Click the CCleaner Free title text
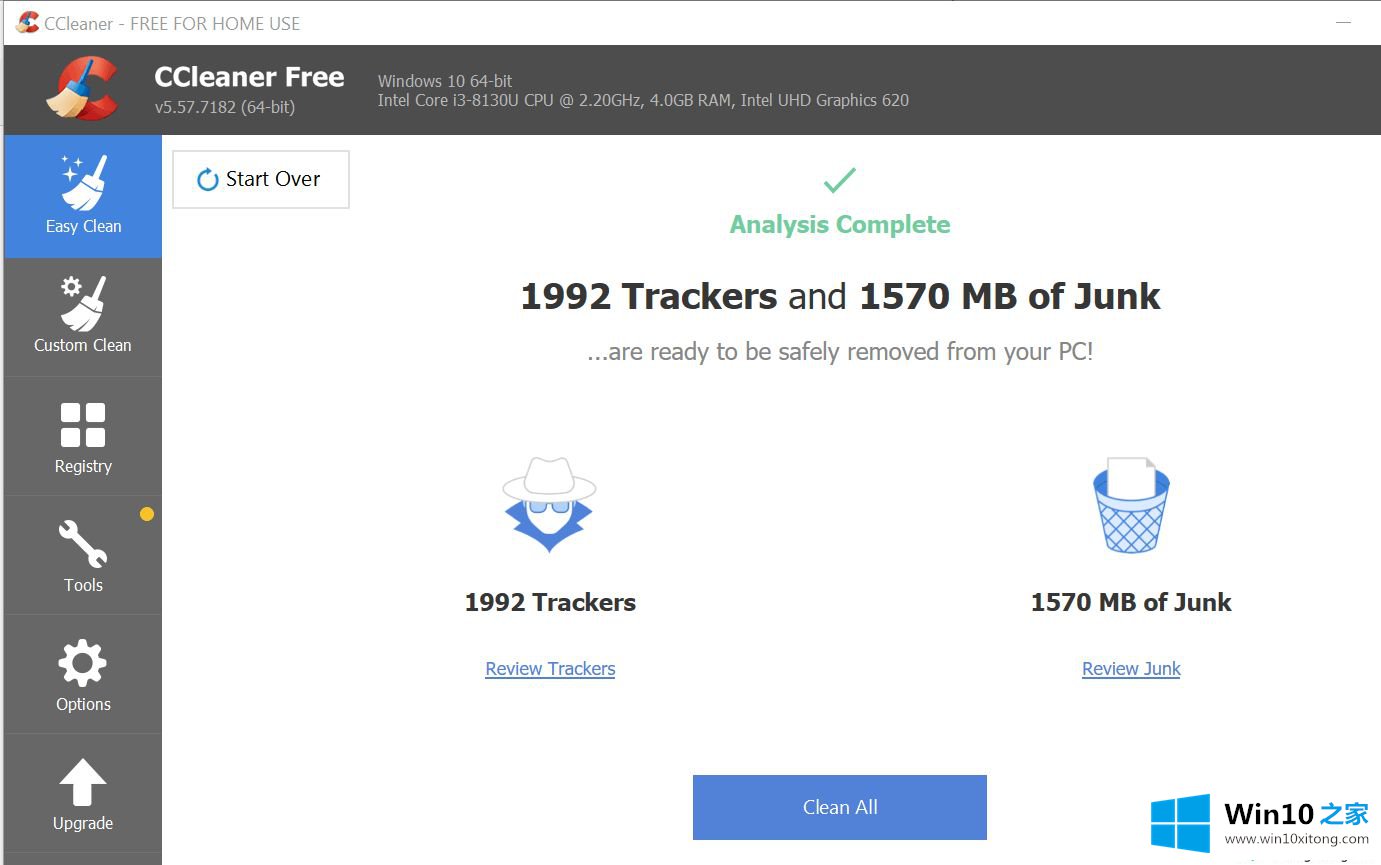The height and width of the screenshot is (865, 1381). [249, 77]
